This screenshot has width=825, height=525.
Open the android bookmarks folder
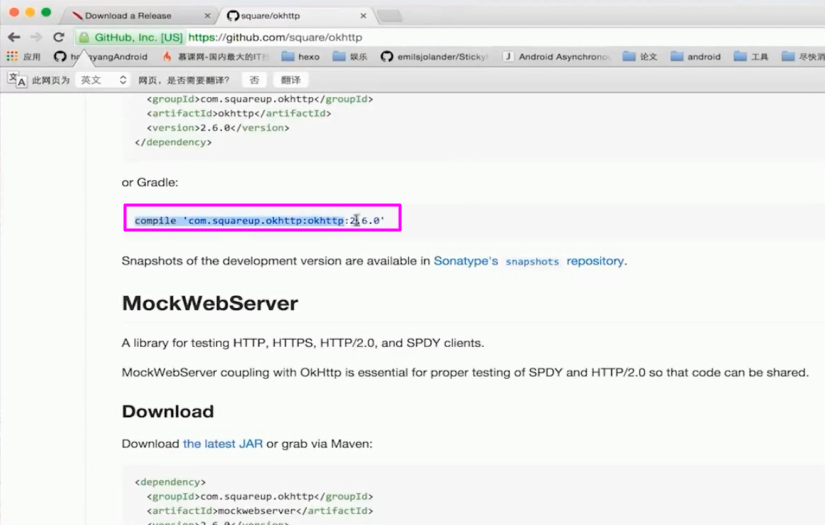tap(695, 57)
